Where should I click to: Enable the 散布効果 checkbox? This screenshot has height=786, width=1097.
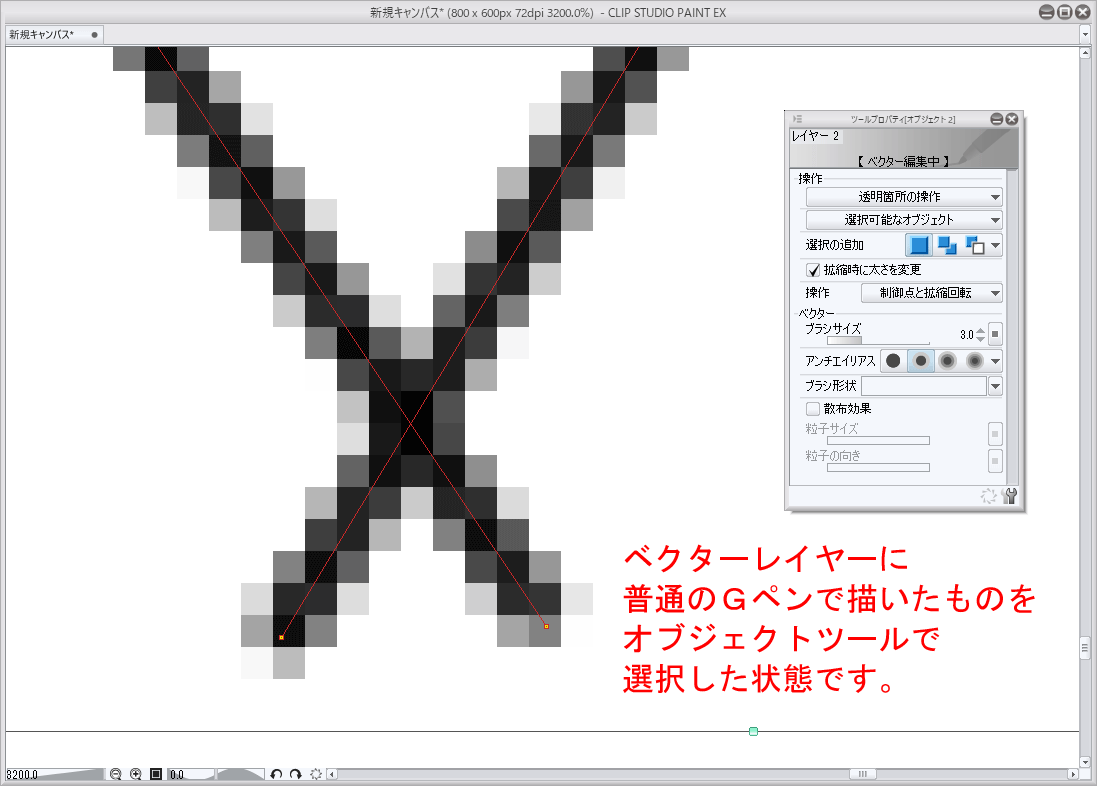pyautogui.click(x=813, y=409)
